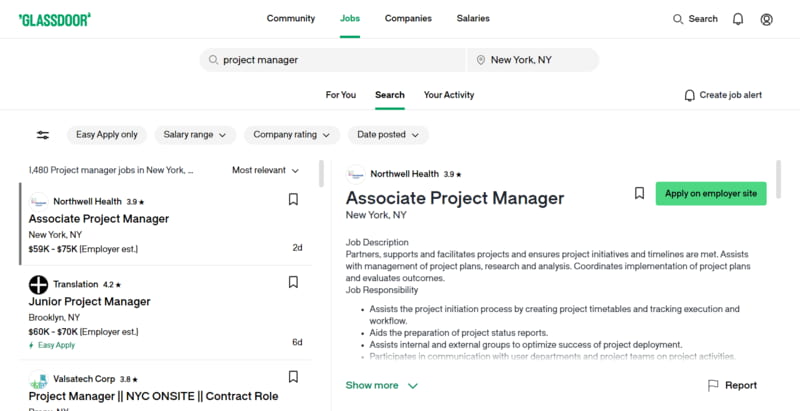Open the notifications bell icon
The width and height of the screenshot is (800, 411).
738,19
